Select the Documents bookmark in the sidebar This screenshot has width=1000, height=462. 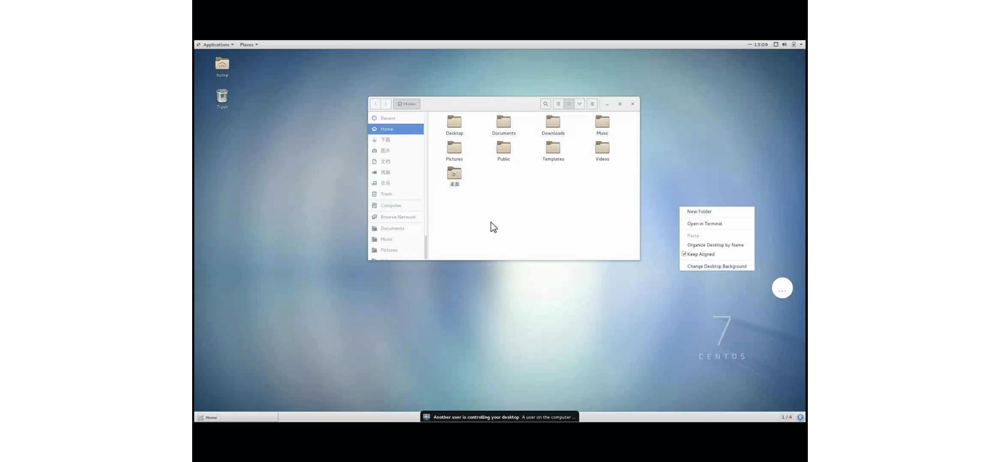tap(396, 228)
